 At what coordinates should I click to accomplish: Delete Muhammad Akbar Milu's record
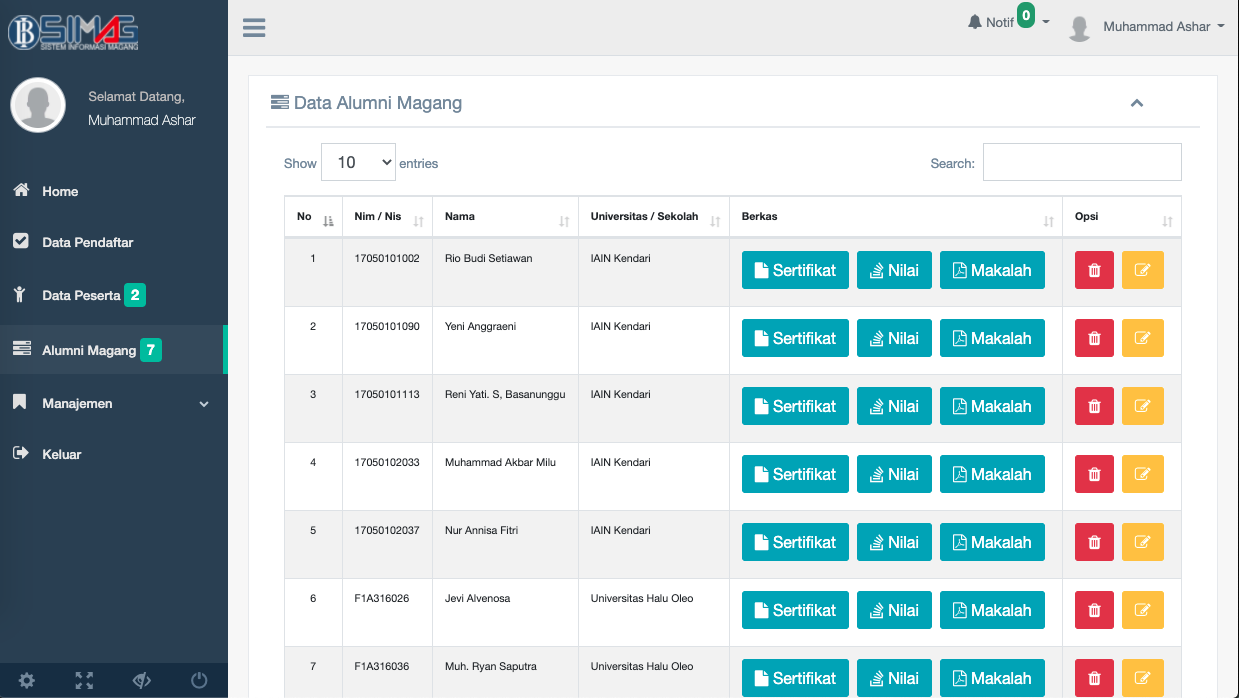1094,474
